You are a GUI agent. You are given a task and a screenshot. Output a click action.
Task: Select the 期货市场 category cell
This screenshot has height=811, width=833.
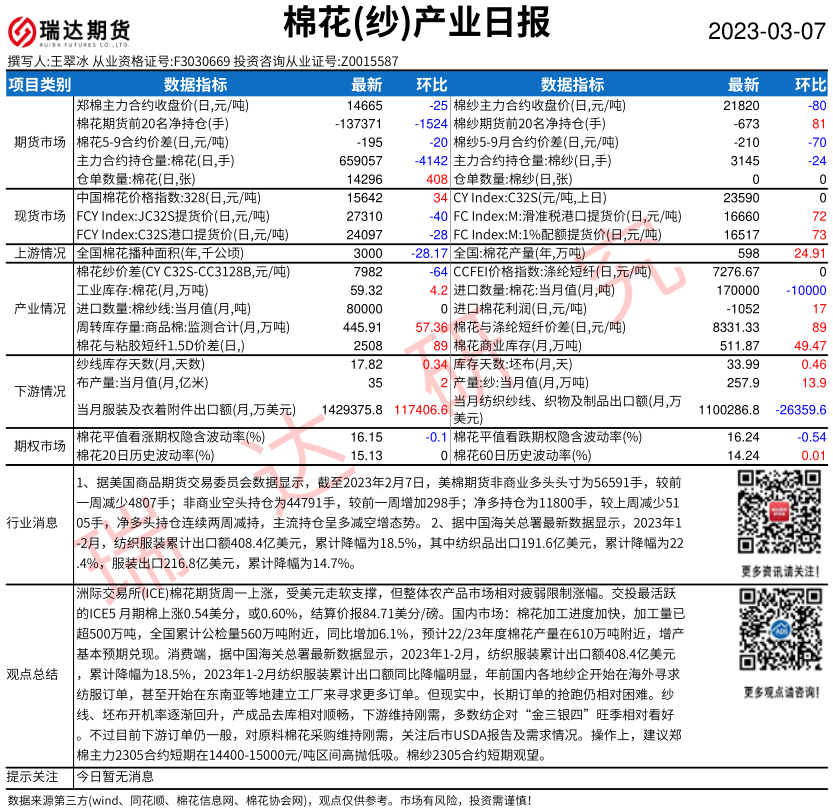coord(39,141)
